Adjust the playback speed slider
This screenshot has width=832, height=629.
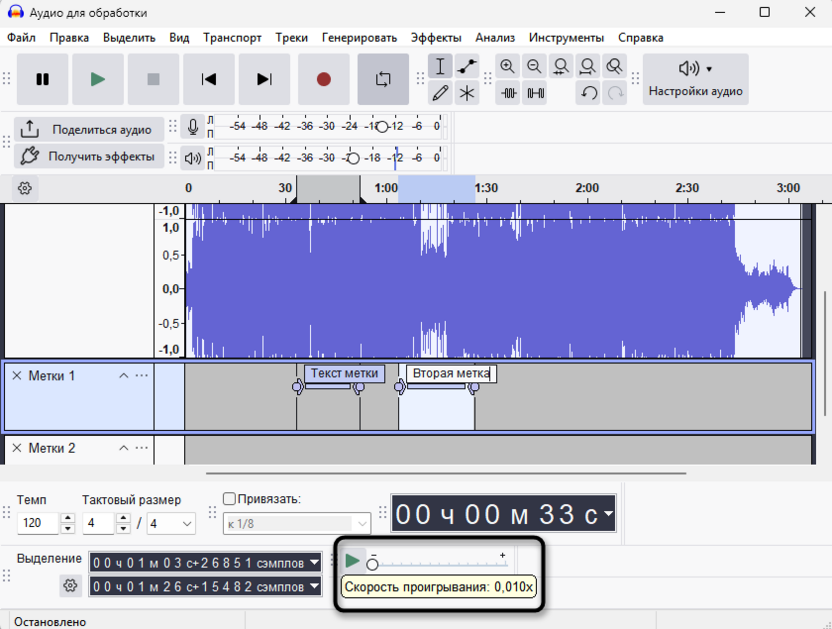tap(438, 563)
